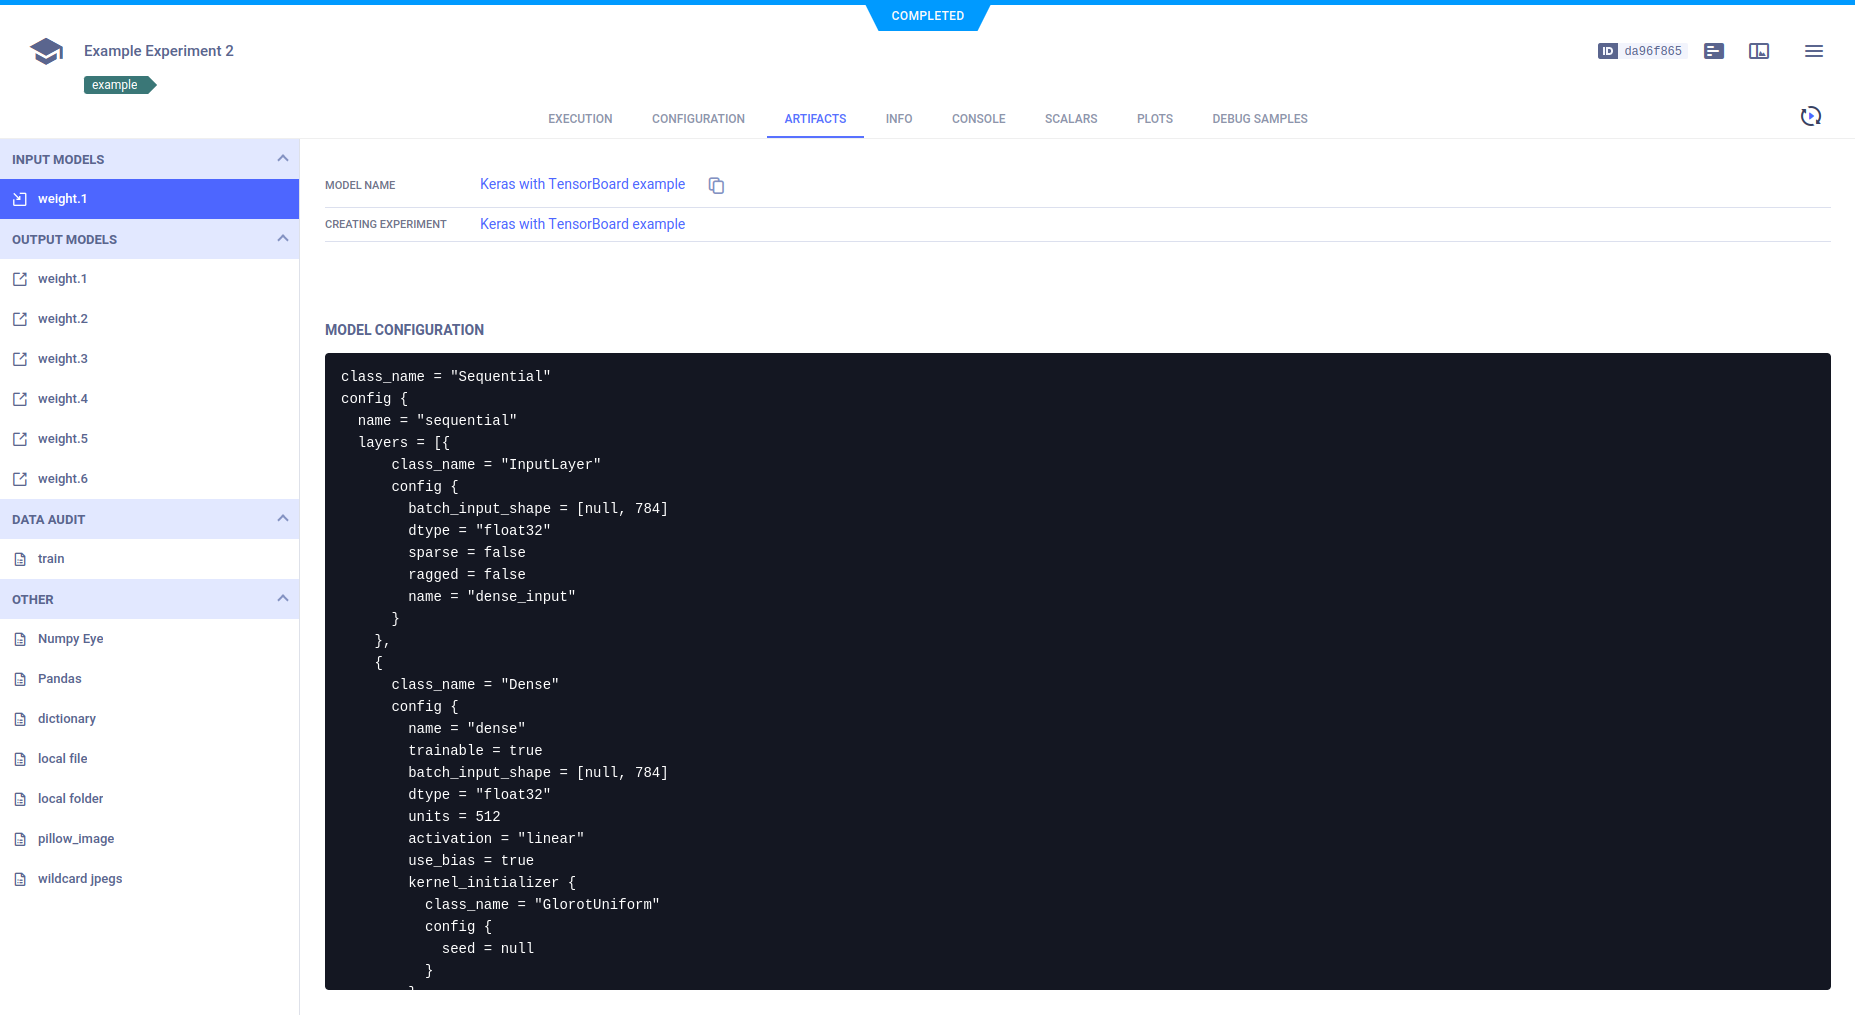Open the experiment hamburger menu
This screenshot has height=1015, width=1855.
(x=1814, y=51)
